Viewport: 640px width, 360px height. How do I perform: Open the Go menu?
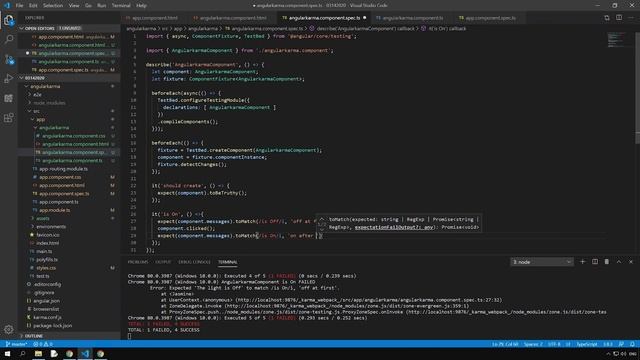tap(89, 6)
